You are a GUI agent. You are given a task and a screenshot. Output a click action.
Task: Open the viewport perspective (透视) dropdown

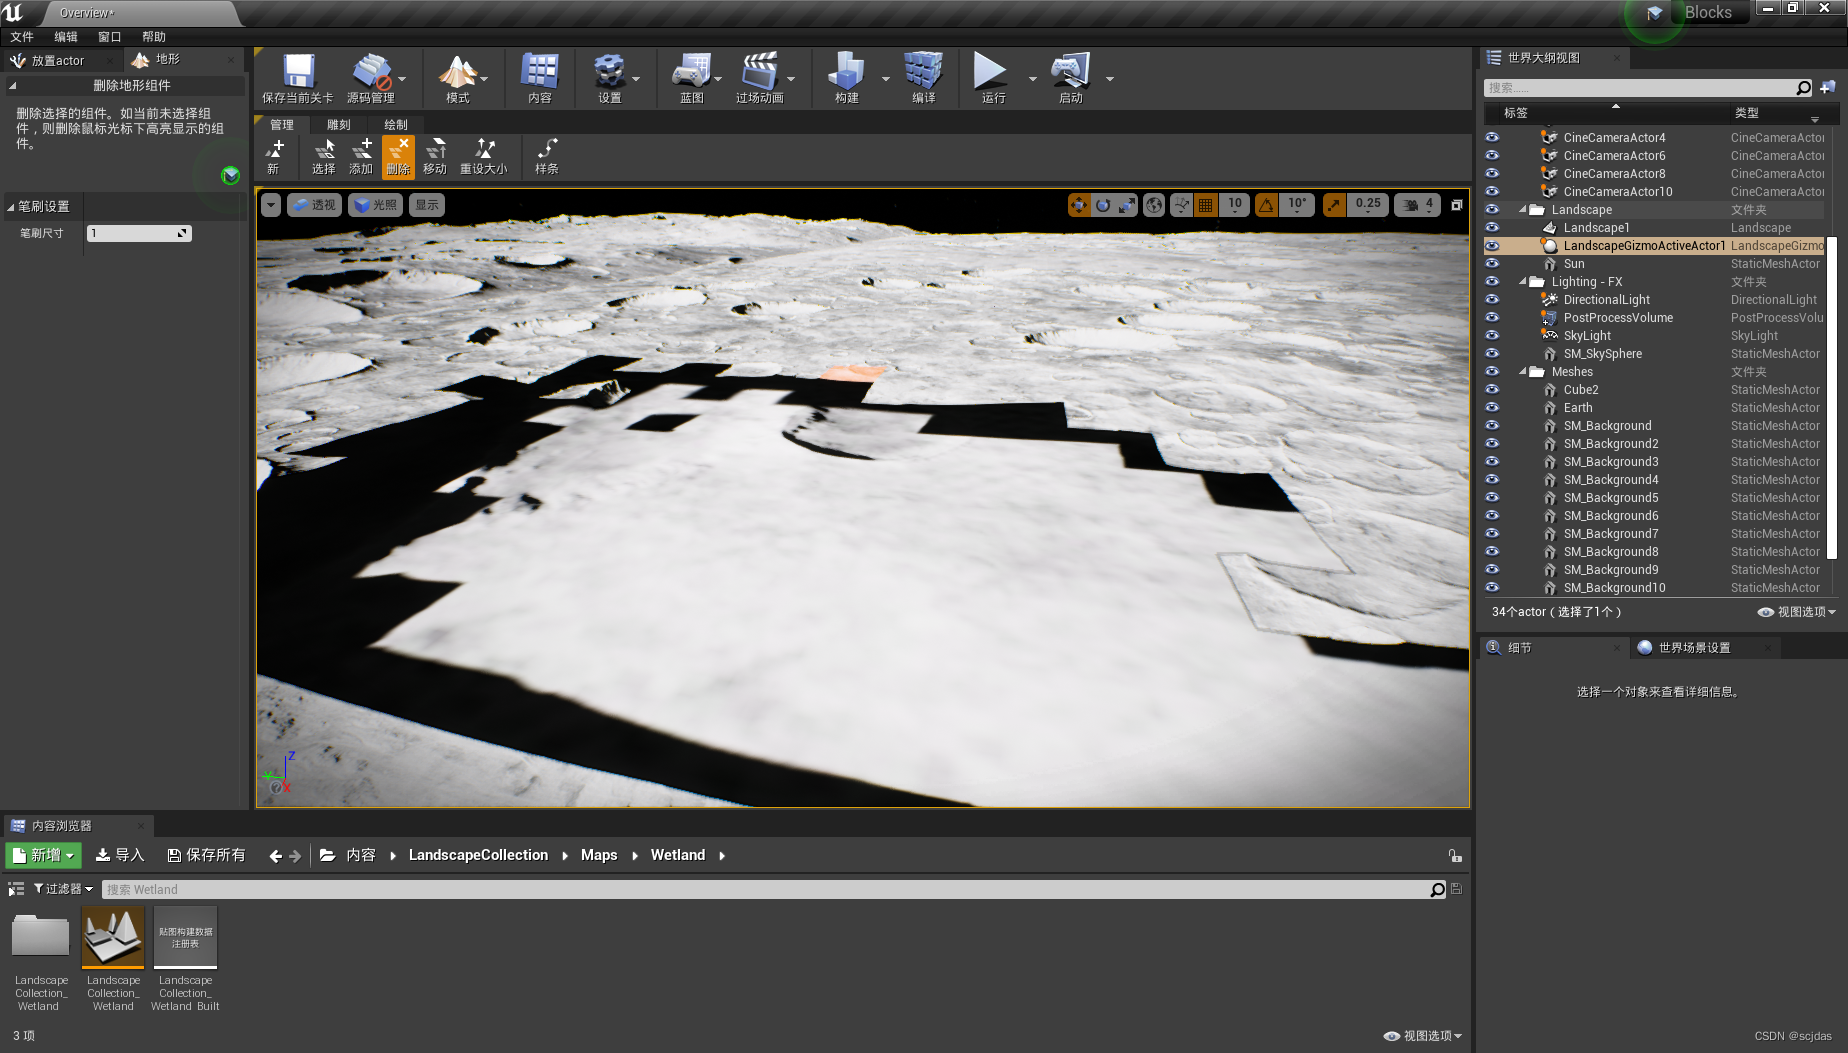tap(314, 204)
